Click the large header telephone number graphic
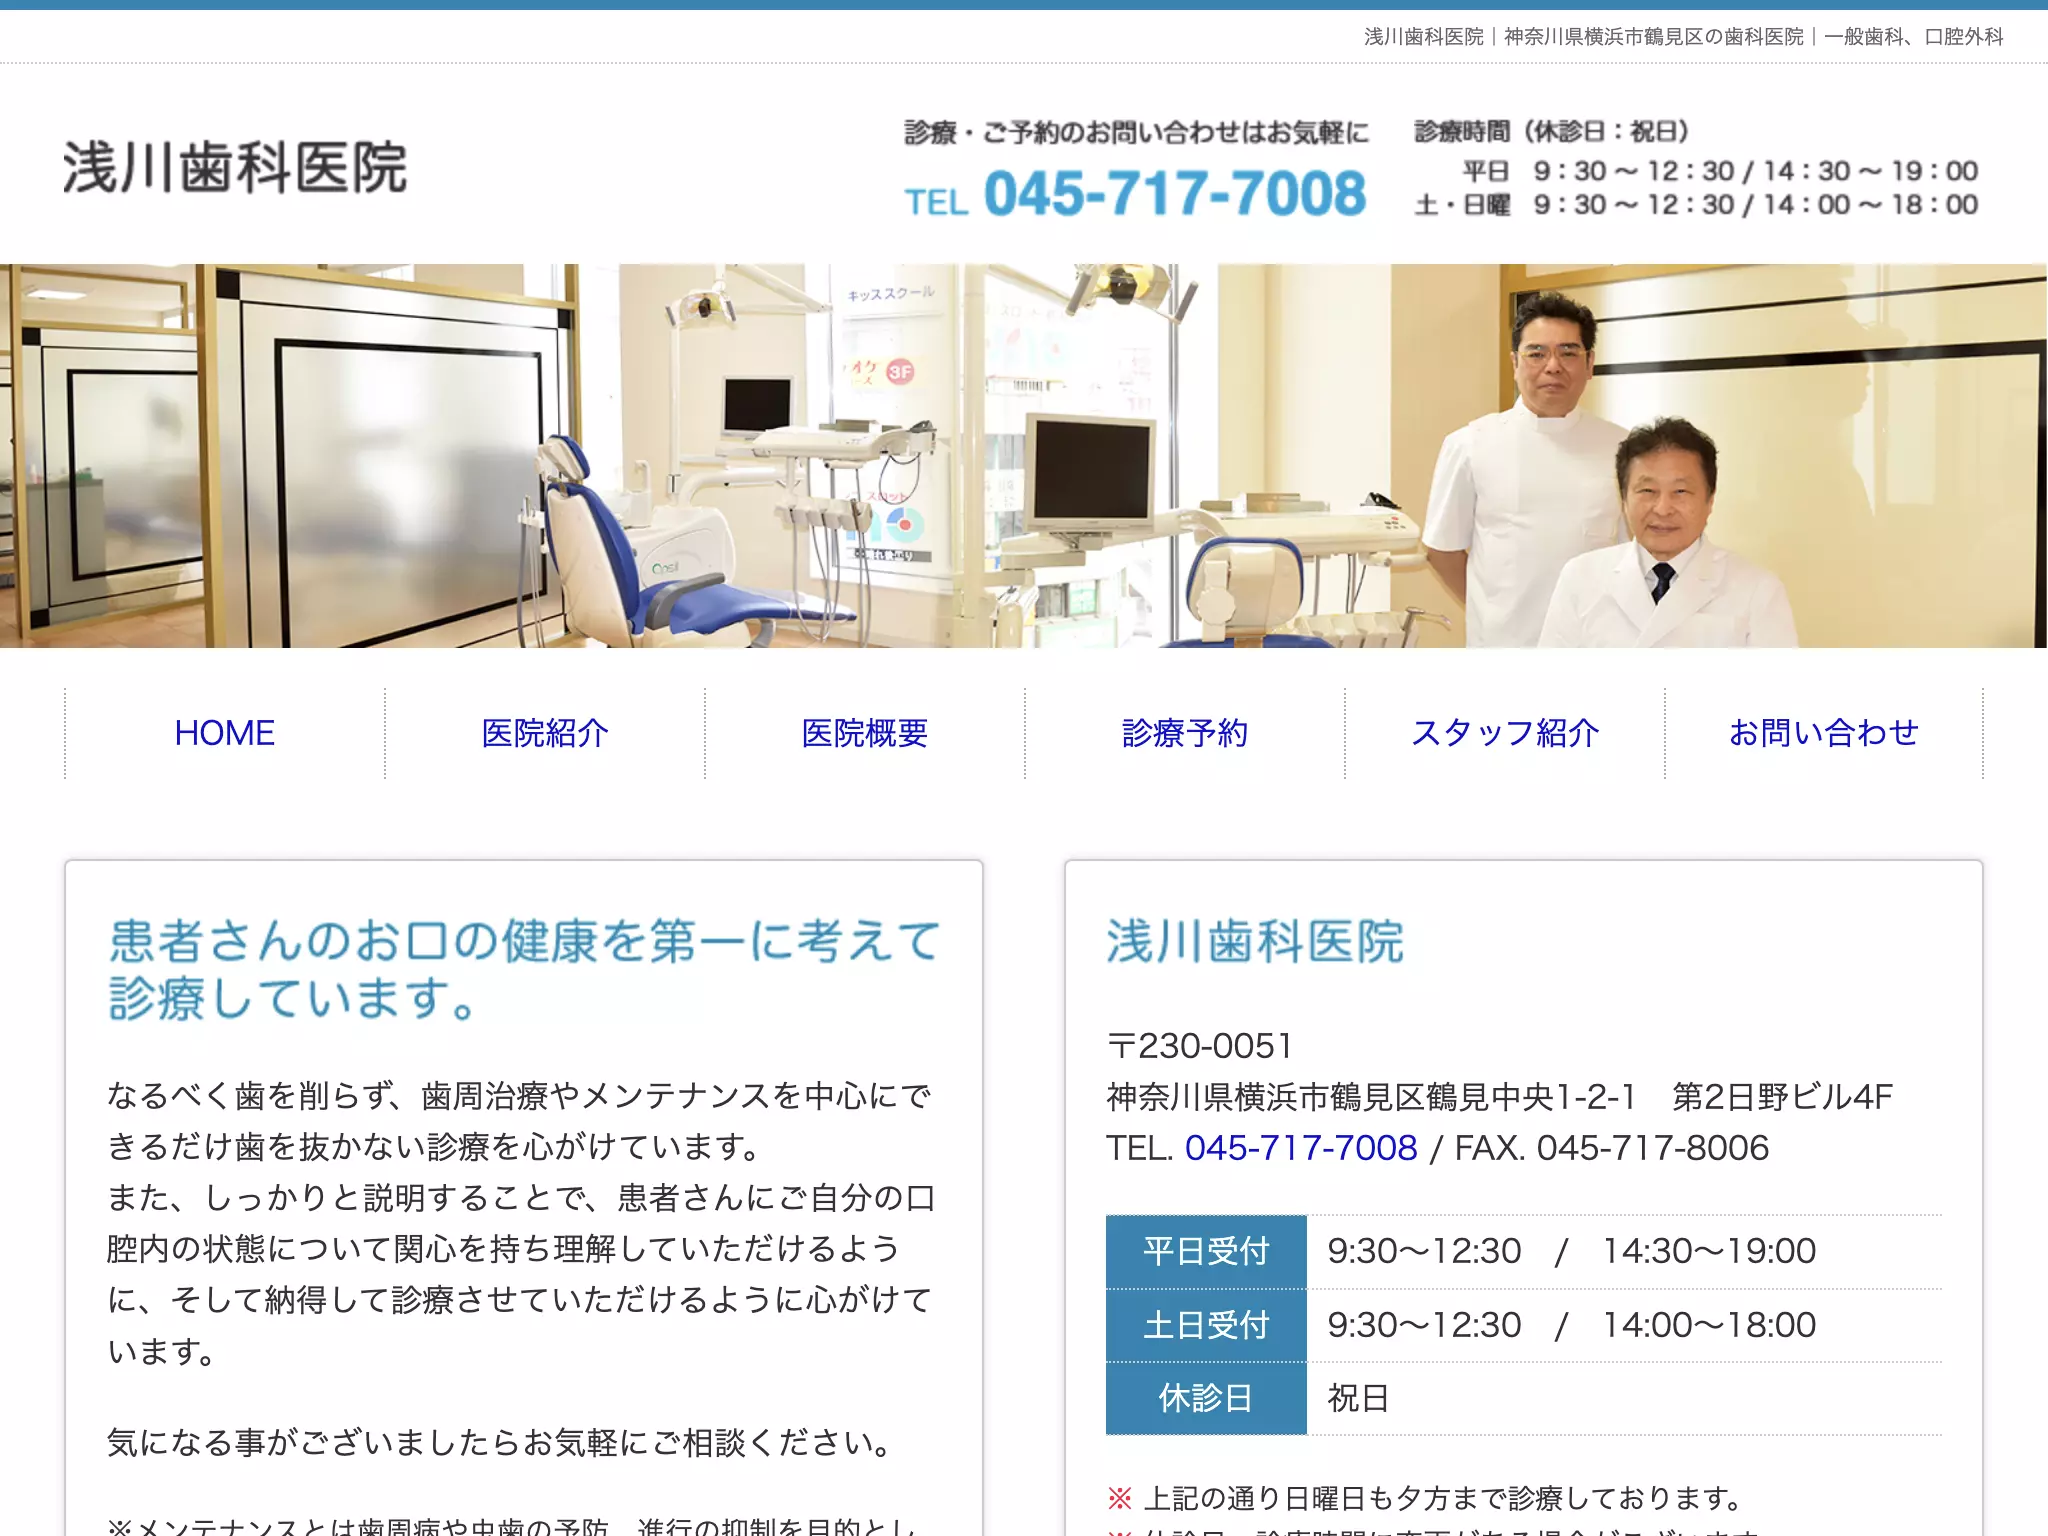The image size is (2048, 1536). click(1135, 193)
